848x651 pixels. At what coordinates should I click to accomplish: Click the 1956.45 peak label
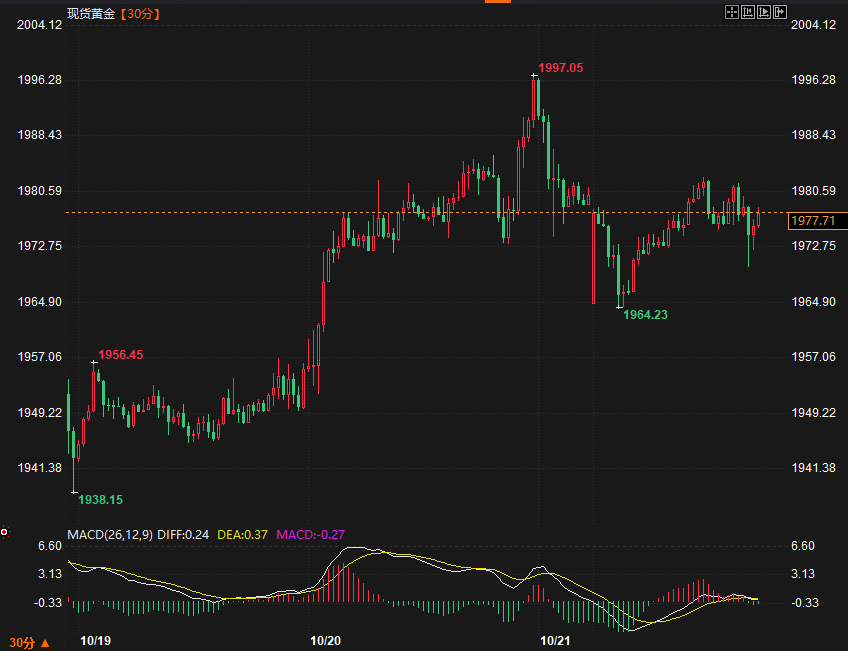[x=121, y=355]
